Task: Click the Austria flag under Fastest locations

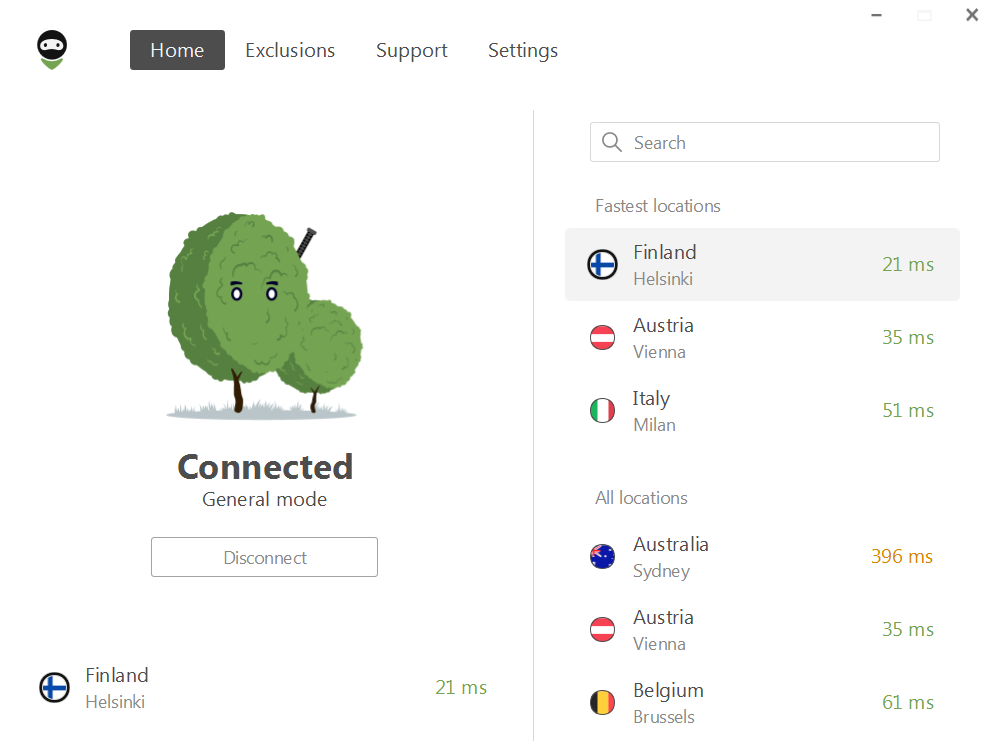Action: pos(602,337)
